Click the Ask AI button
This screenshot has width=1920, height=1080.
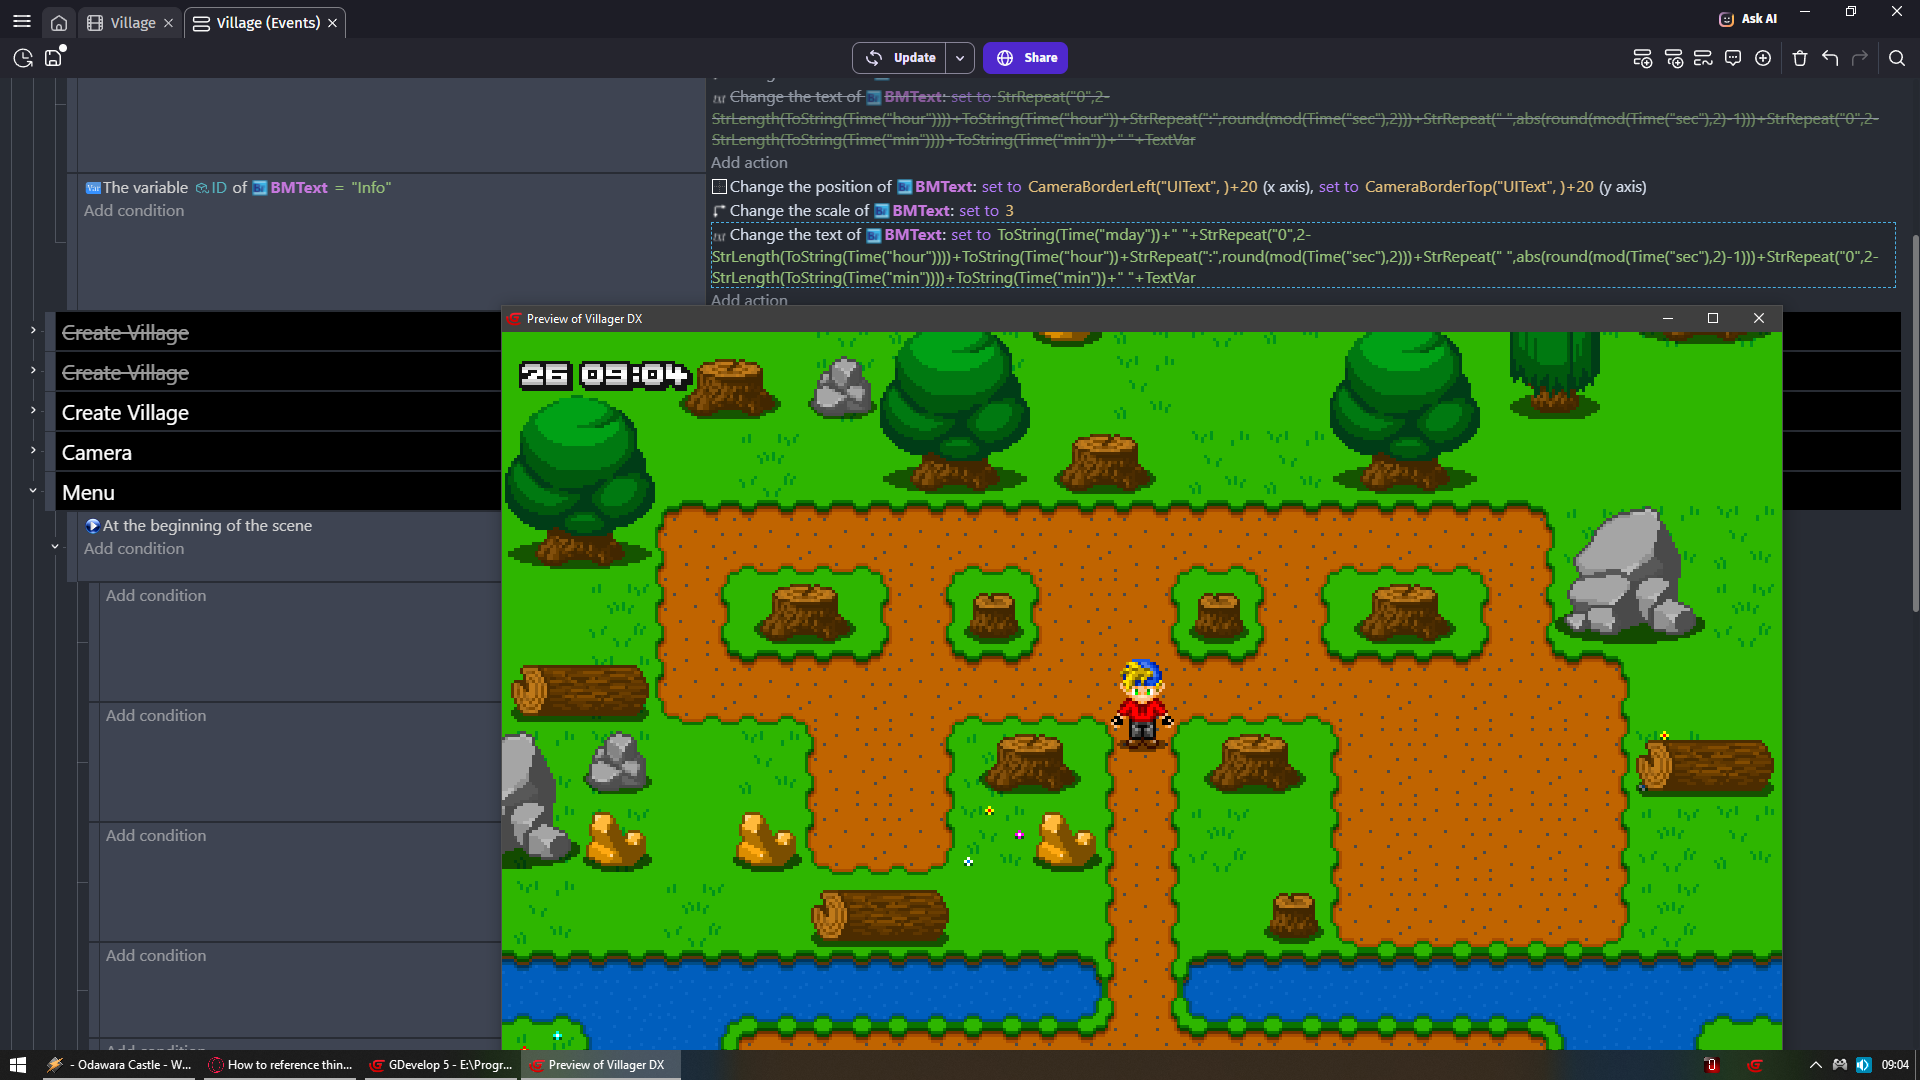(x=1748, y=18)
